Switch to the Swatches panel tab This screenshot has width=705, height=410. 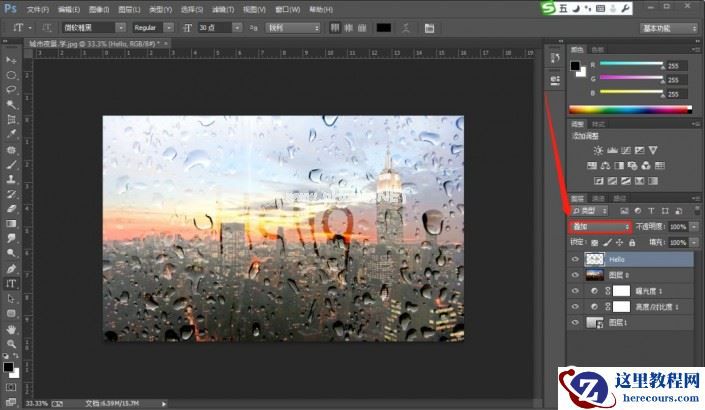[598, 49]
